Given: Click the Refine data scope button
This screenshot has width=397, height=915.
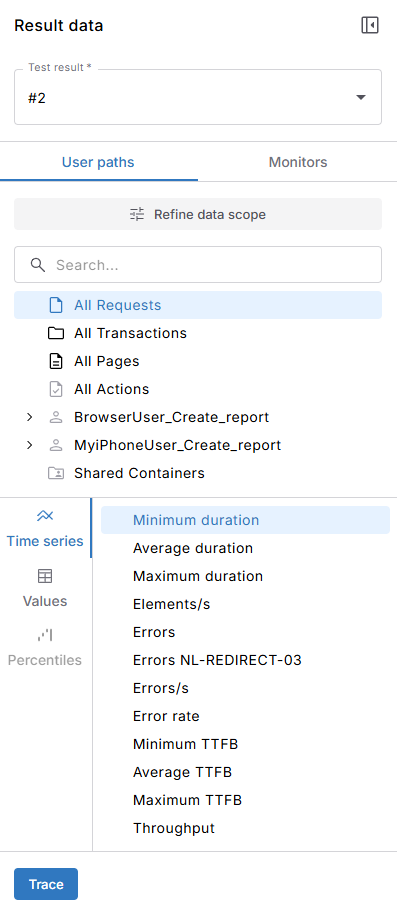Looking at the screenshot, I should [x=198, y=214].
